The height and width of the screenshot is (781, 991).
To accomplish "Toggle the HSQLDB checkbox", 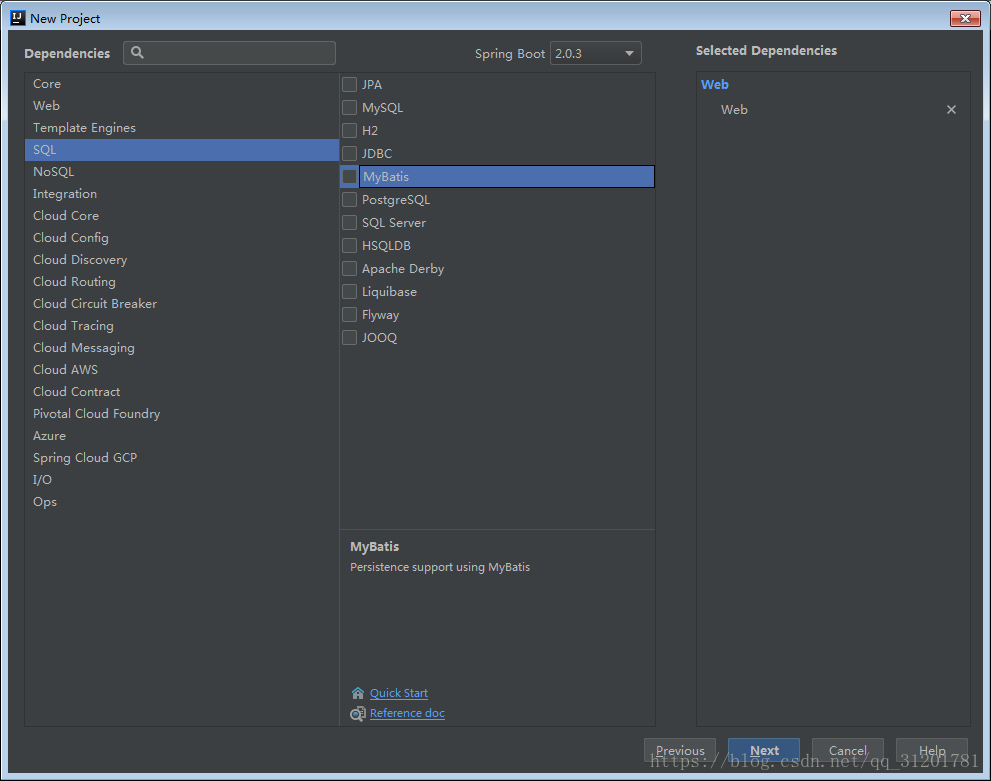I will (x=350, y=246).
